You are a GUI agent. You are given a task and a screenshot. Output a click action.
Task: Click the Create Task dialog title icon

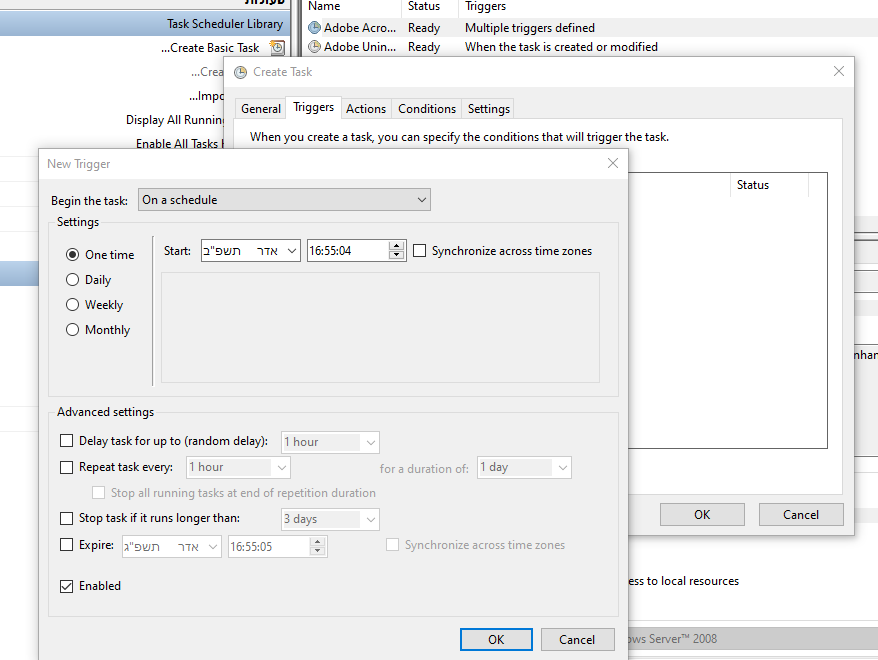point(240,72)
